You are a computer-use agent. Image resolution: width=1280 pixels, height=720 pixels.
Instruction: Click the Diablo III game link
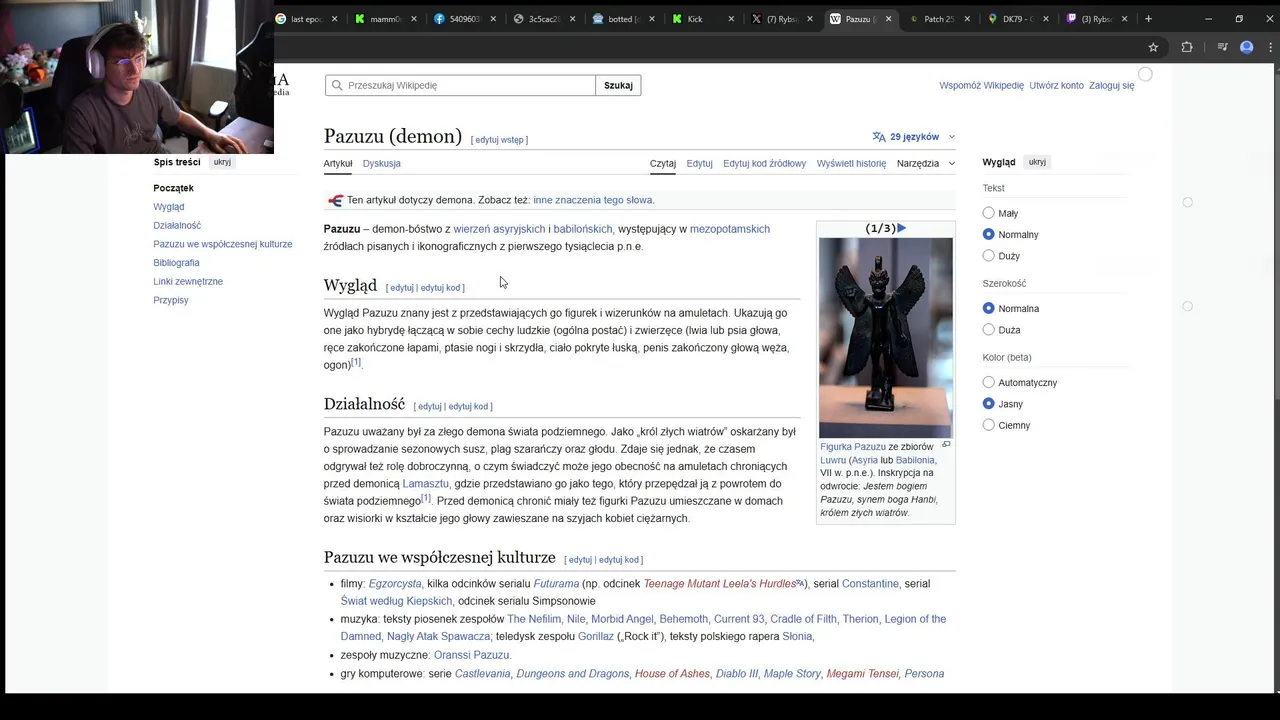737,674
